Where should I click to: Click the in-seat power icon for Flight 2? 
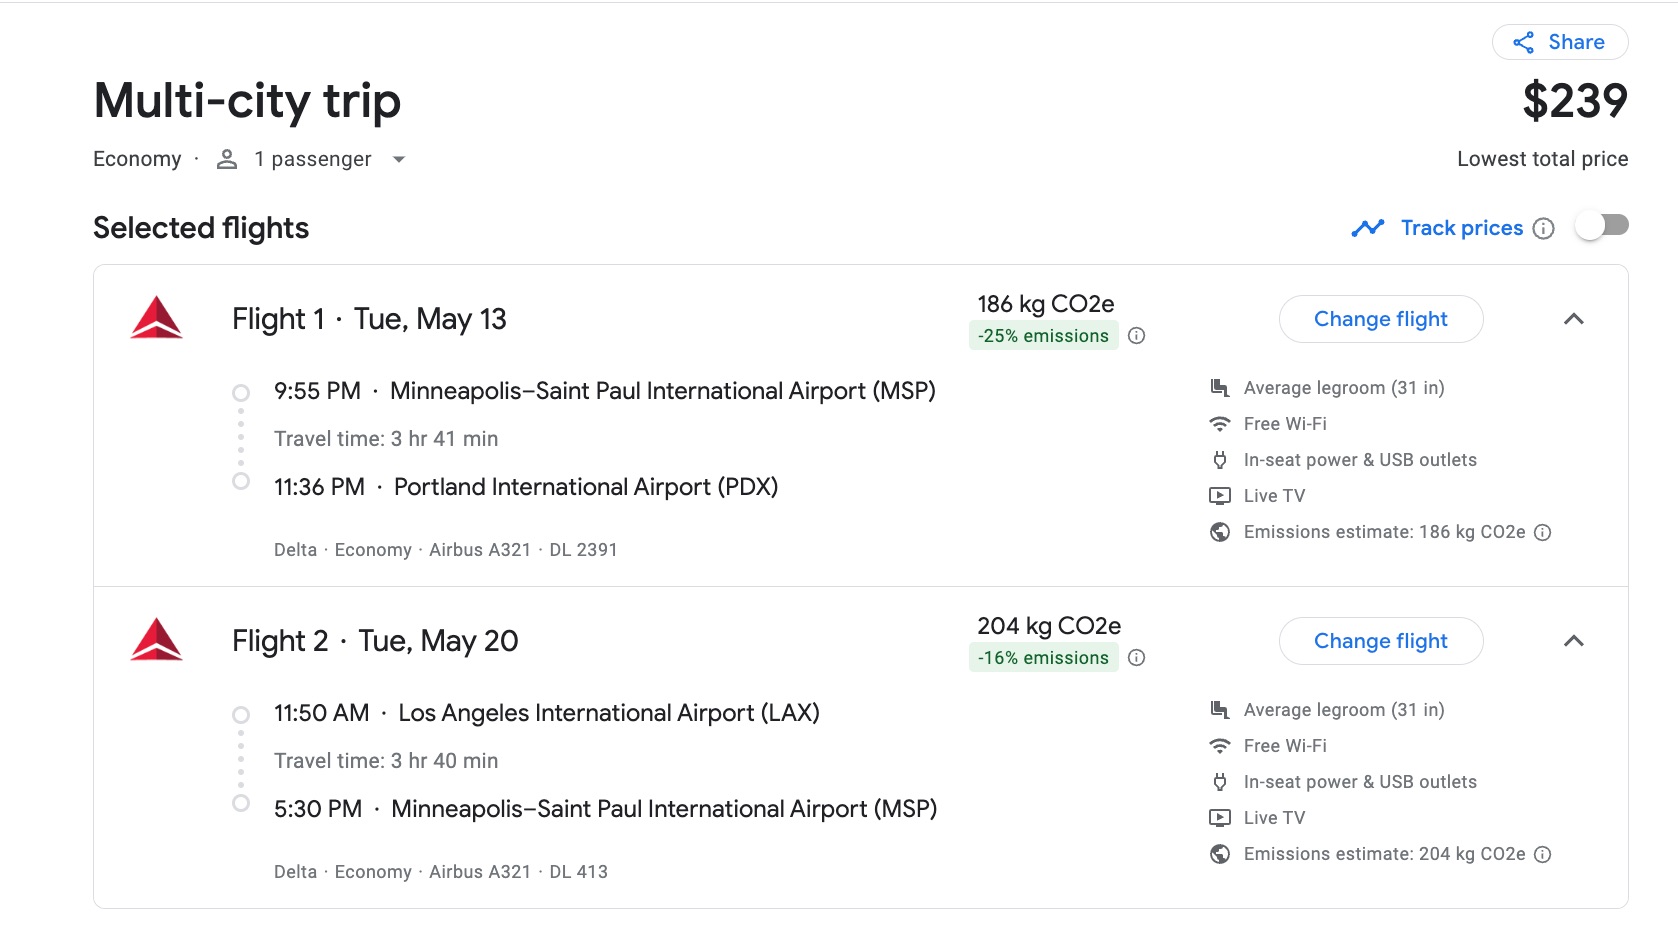pos(1219,781)
